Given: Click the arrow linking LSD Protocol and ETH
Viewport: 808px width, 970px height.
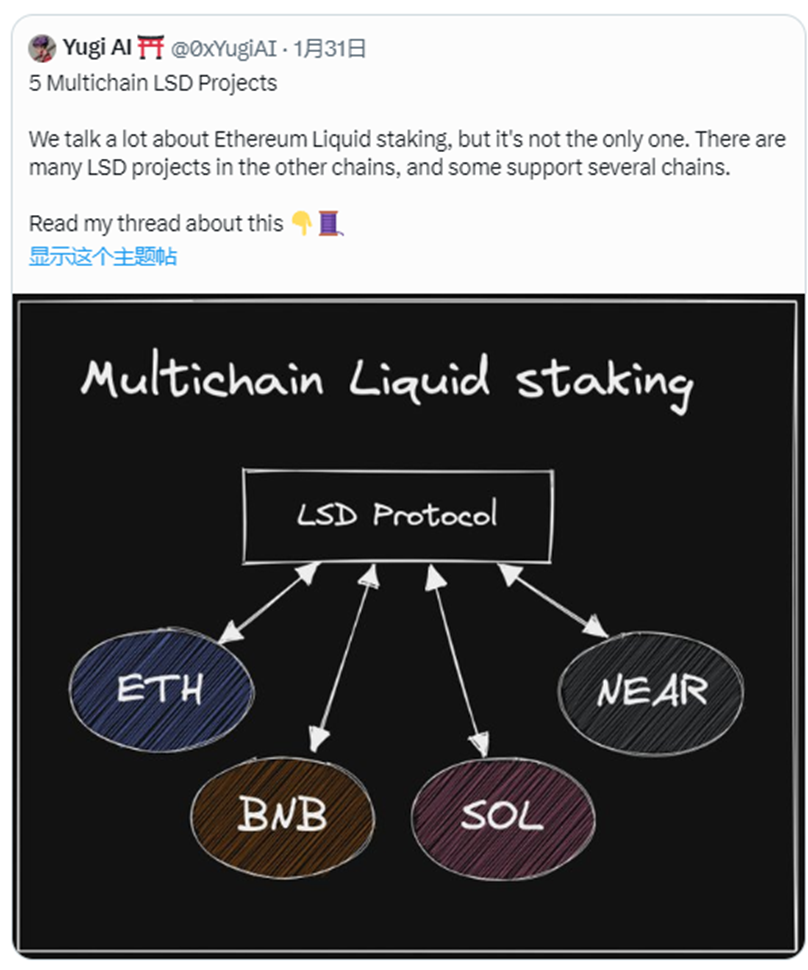Looking at the screenshot, I should (270, 602).
